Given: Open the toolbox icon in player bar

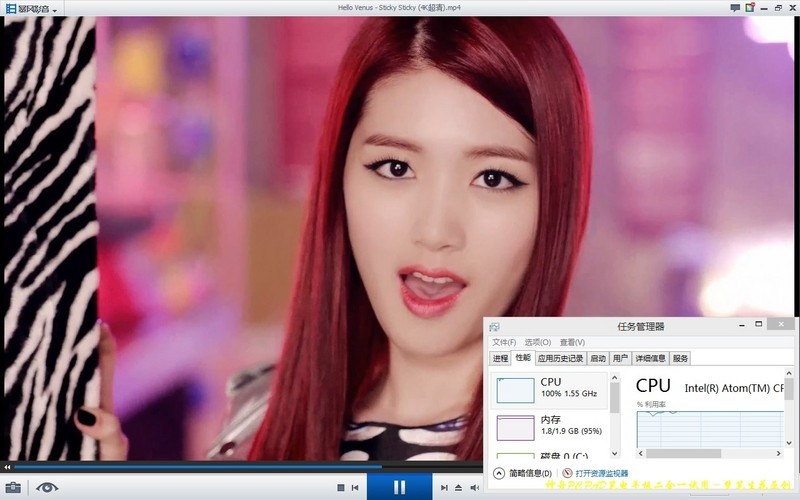Looking at the screenshot, I should point(13,488).
